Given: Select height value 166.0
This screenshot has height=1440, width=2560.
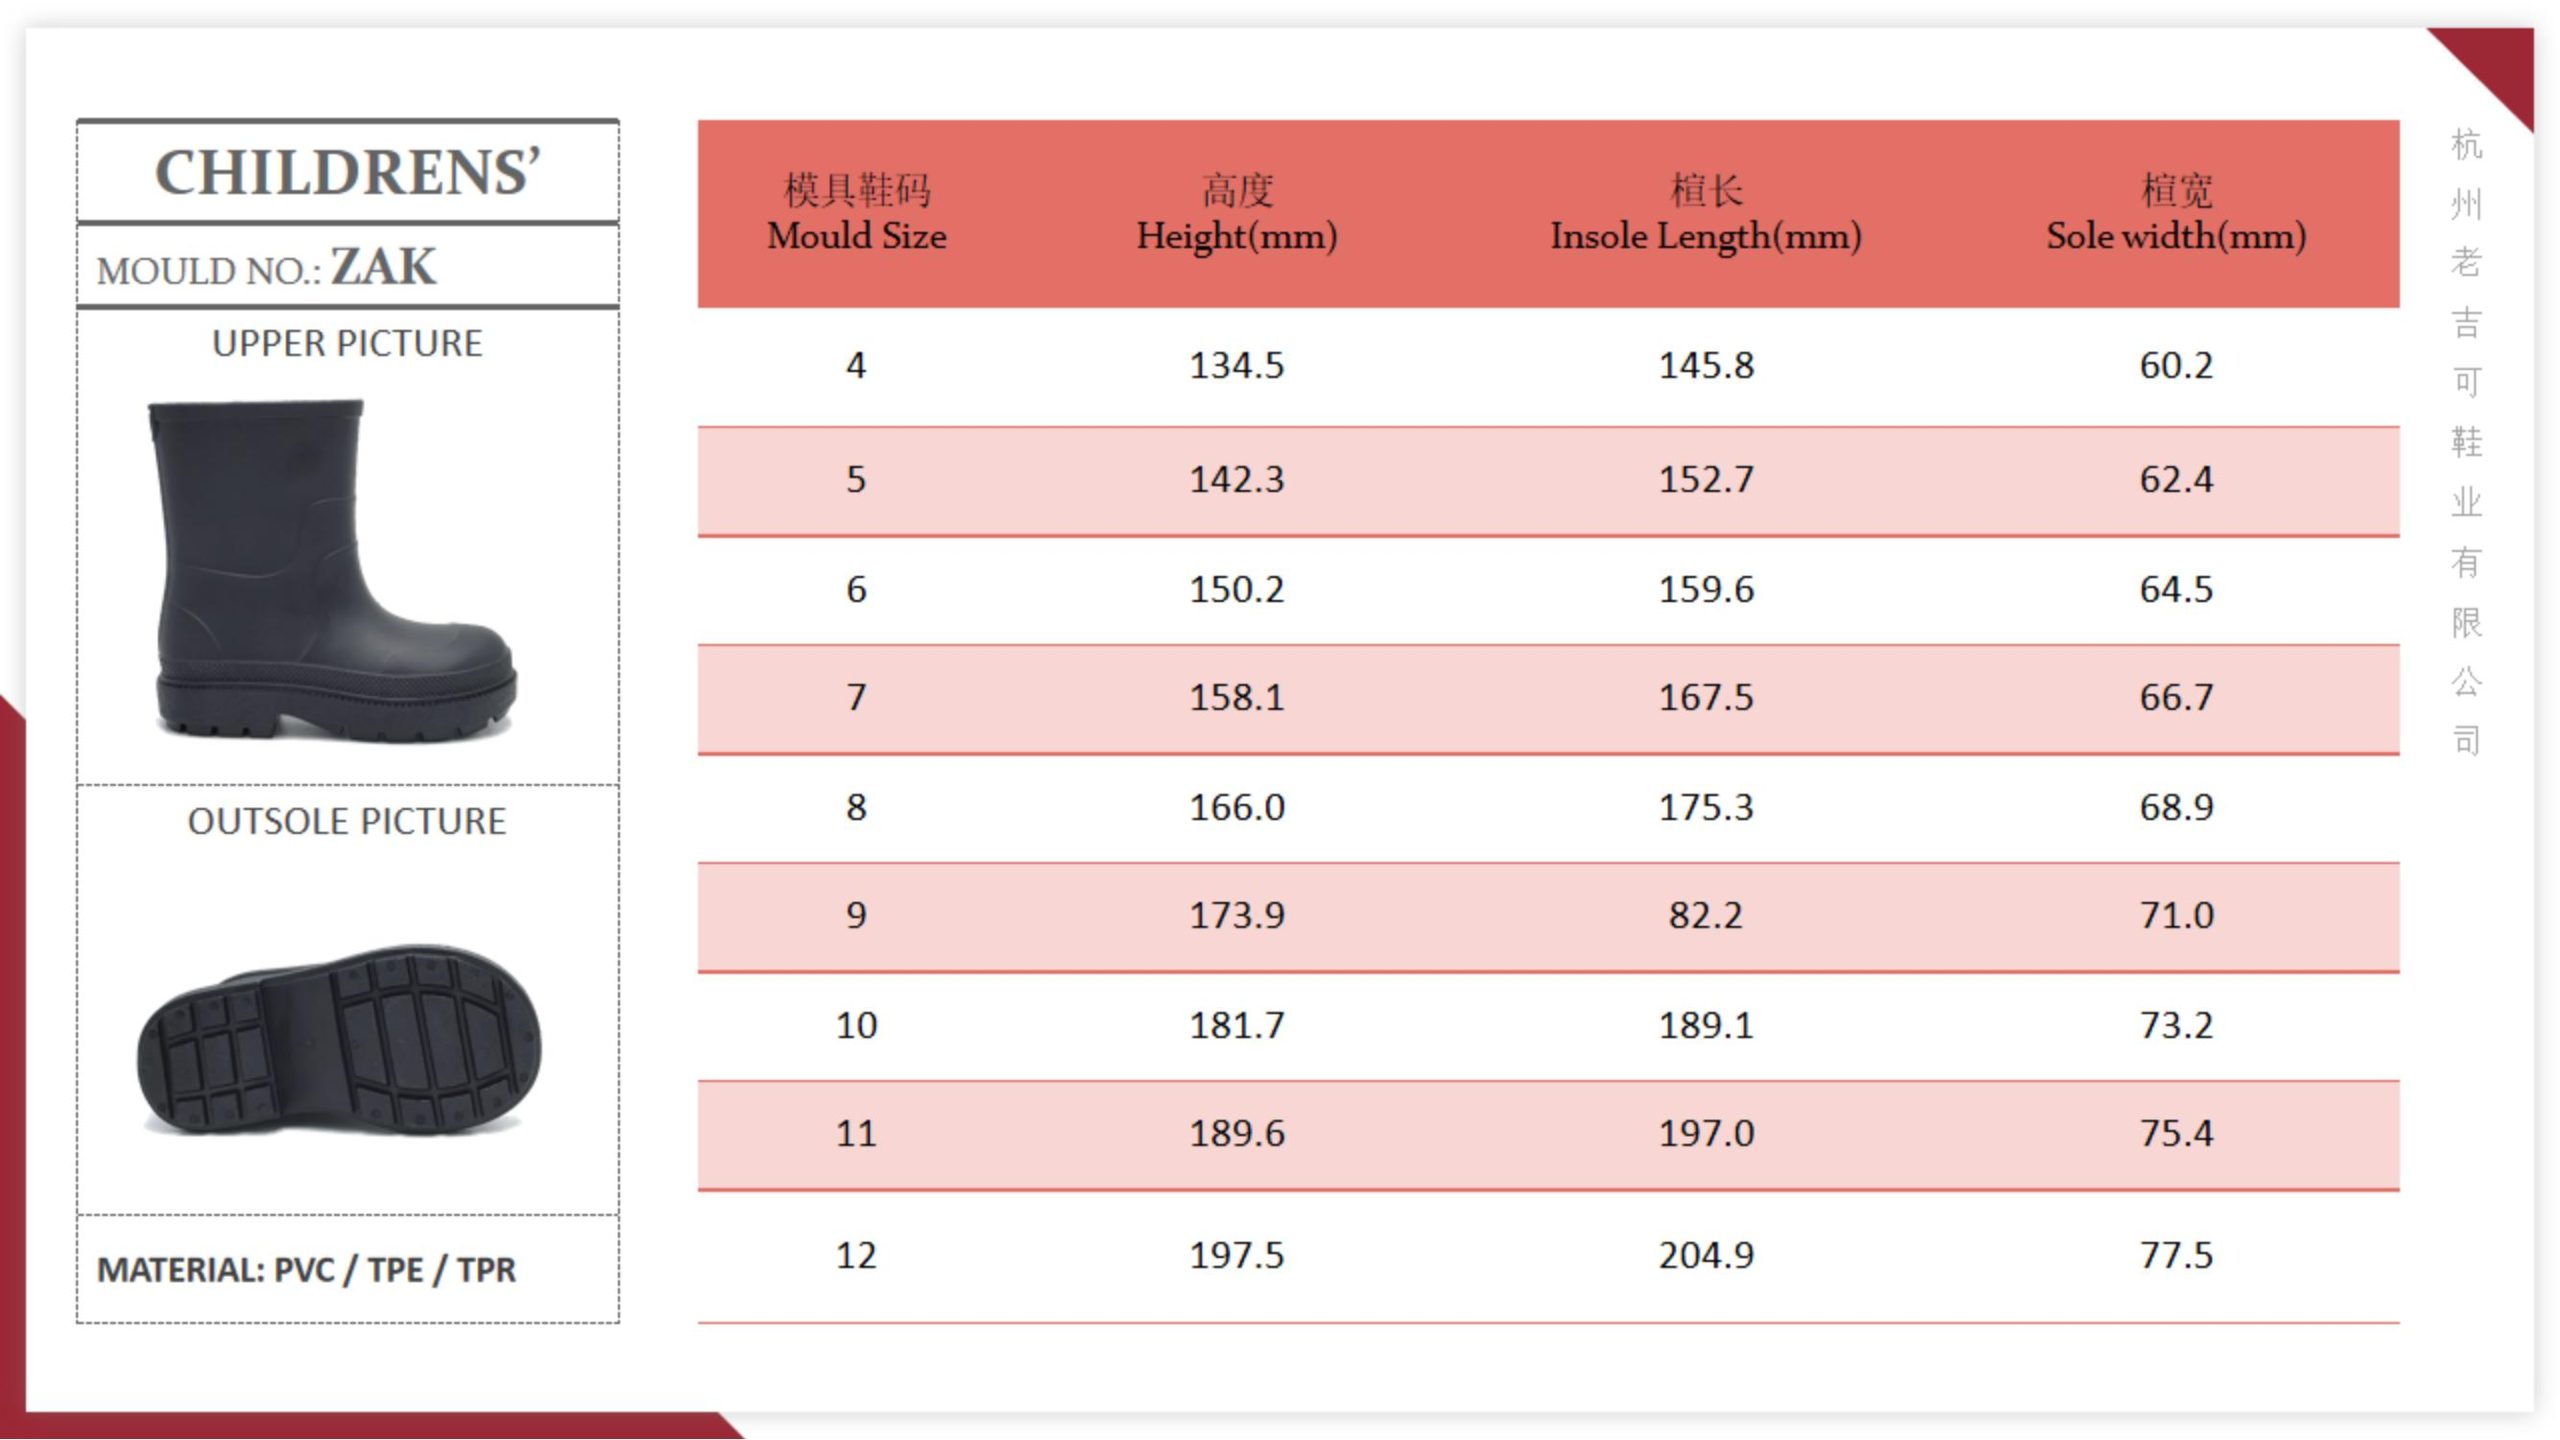Looking at the screenshot, I should [1237, 807].
